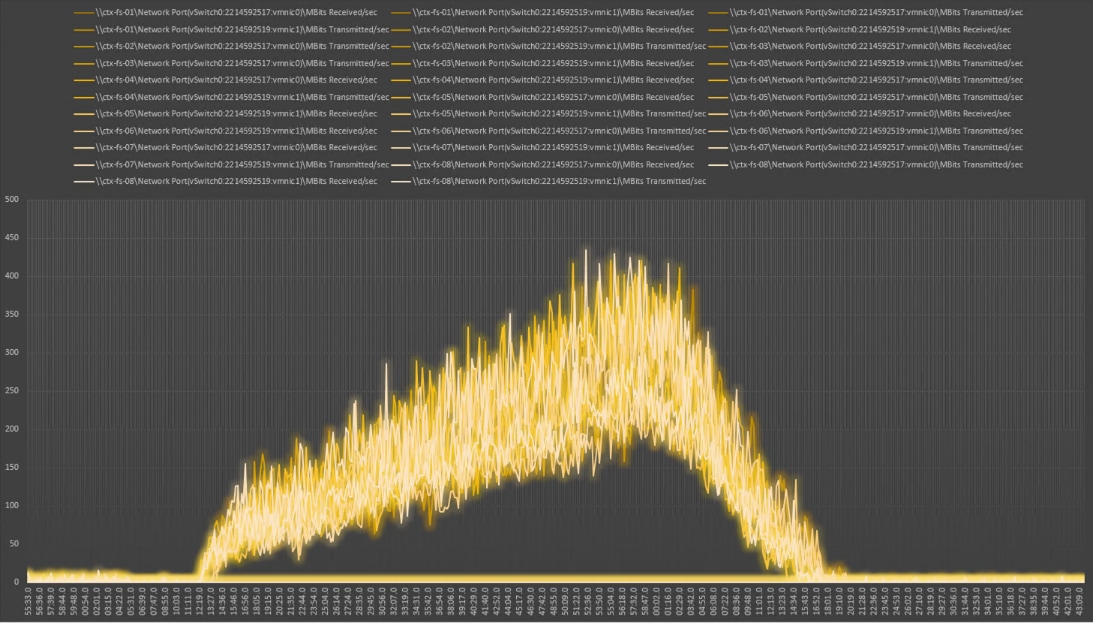The height and width of the screenshot is (623, 1093).
Task: Select legend entry ctx-fs-05 vmnic1 MBits Transmitted/sec
Action: [549, 114]
